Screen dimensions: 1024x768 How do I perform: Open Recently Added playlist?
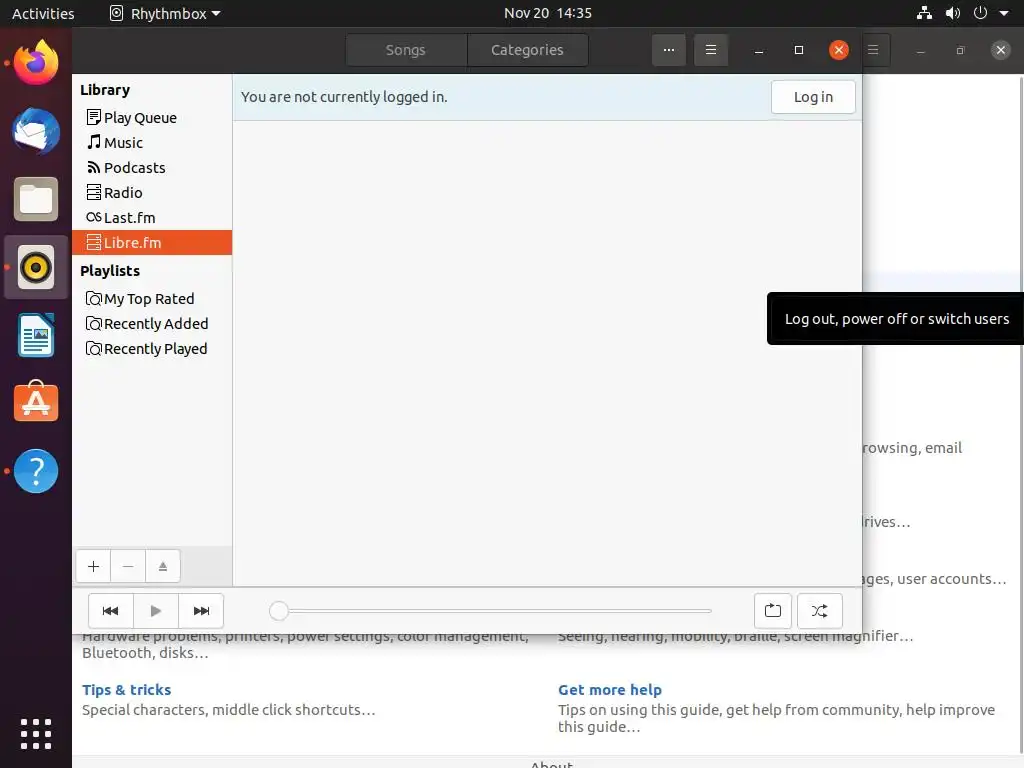[x=152, y=324]
